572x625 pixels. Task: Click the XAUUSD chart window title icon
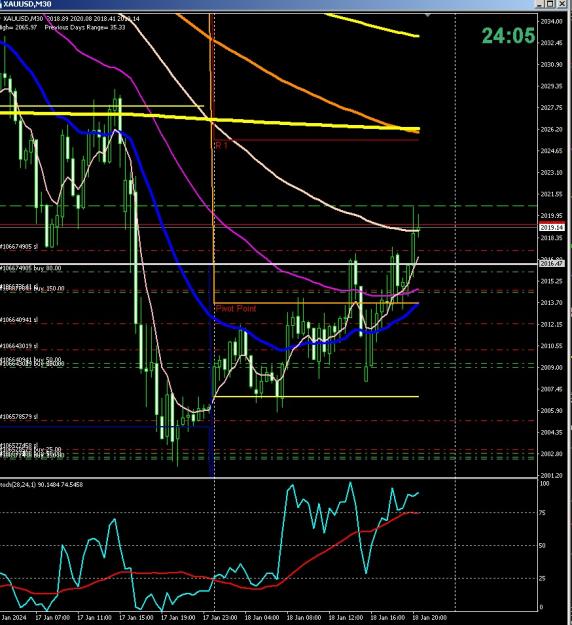(x=2, y=4)
